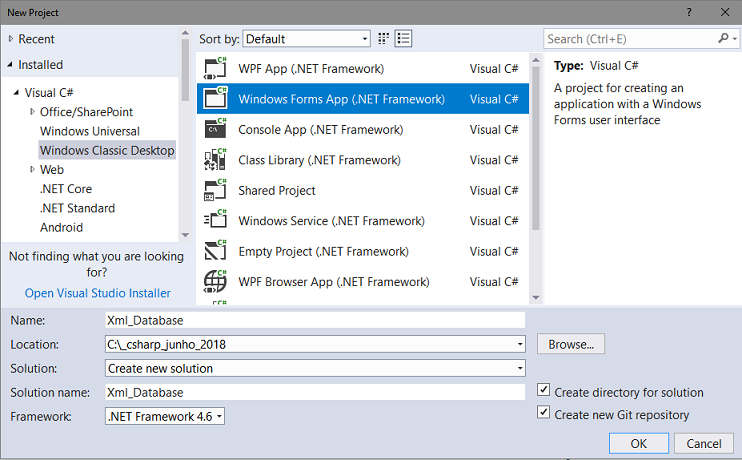Click the Empty Project template icon
Viewport: 742px width, 460px height.
pos(215,252)
